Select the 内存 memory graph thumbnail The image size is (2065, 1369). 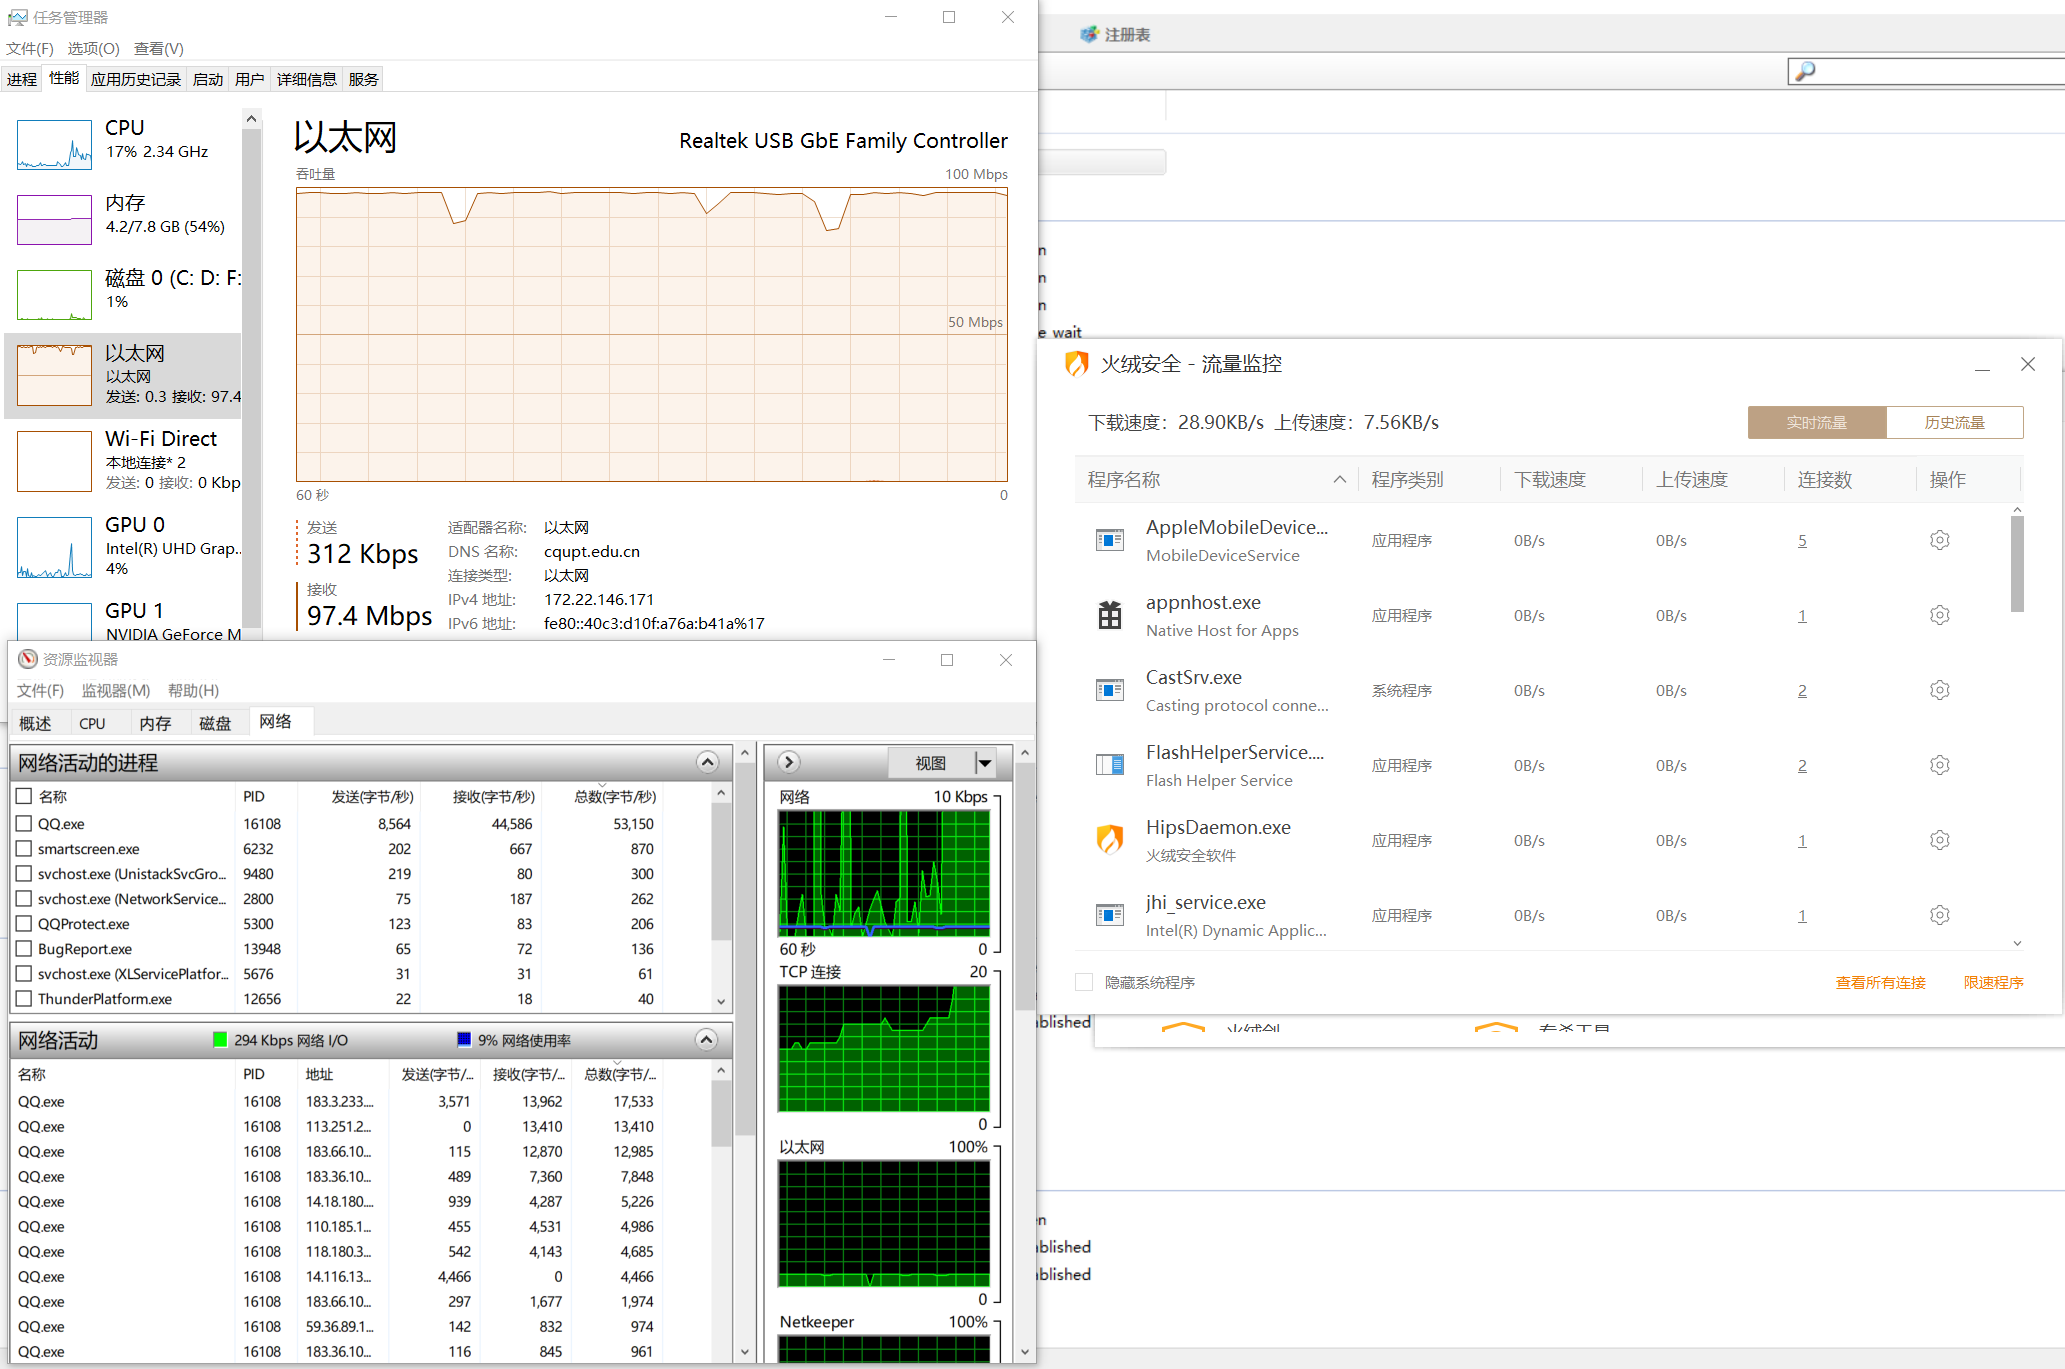tap(55, 220)
